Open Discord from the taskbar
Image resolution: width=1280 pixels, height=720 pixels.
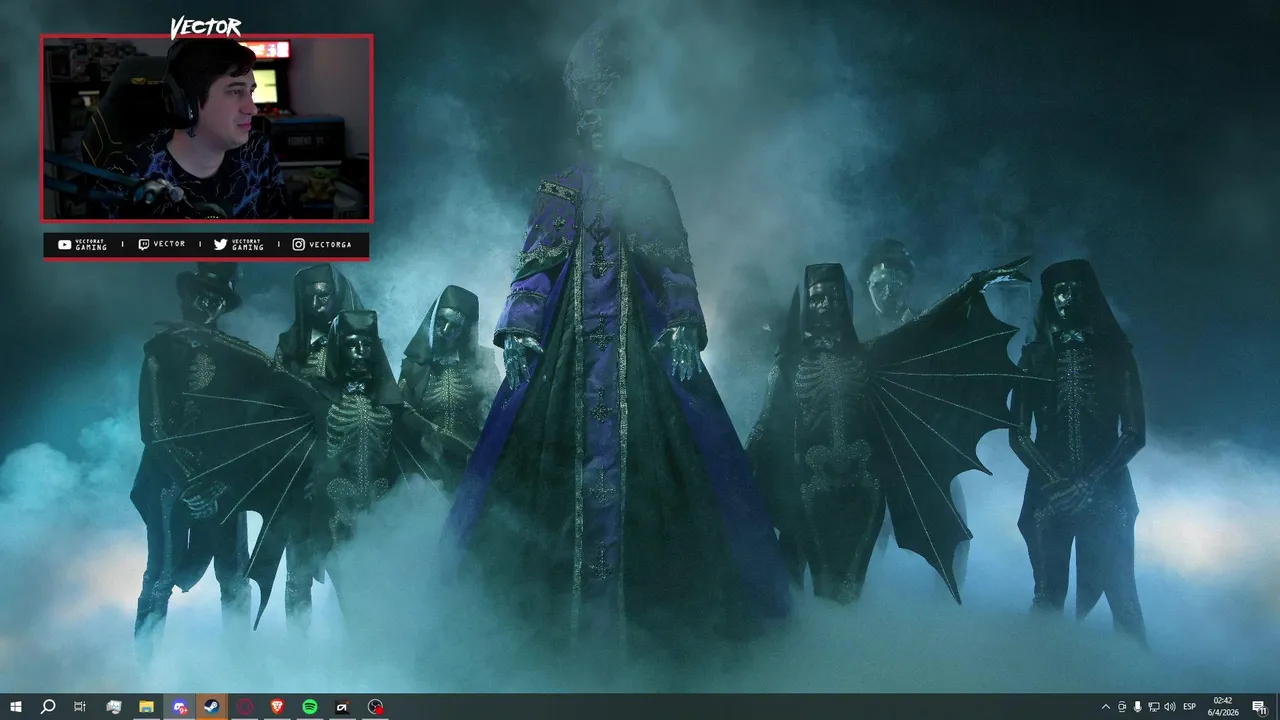pyautogui.click(x=179, y=707)
